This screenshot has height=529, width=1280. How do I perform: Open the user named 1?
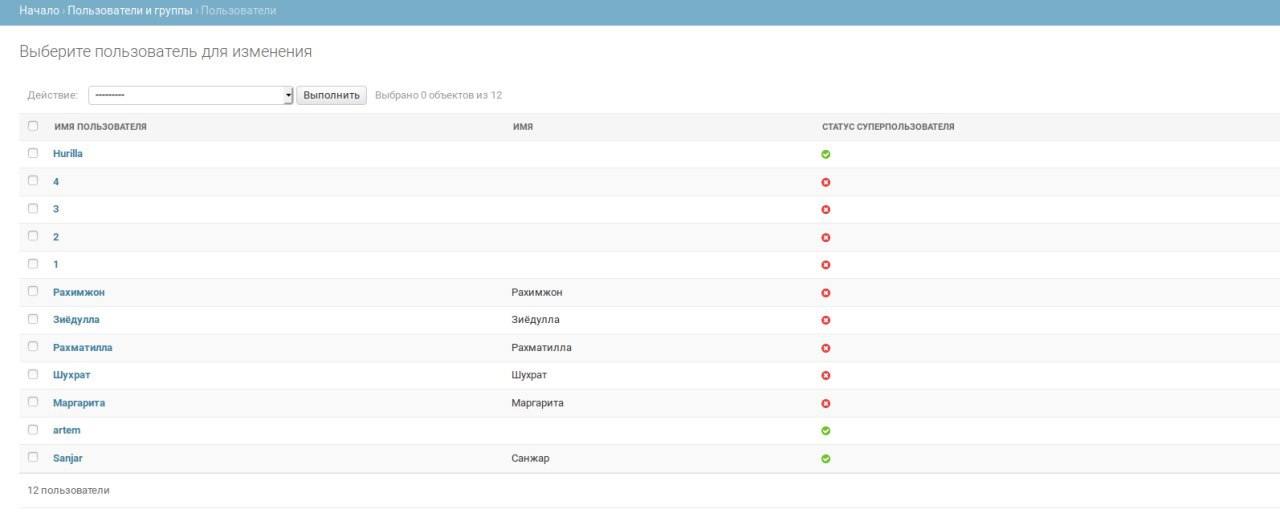56,264
